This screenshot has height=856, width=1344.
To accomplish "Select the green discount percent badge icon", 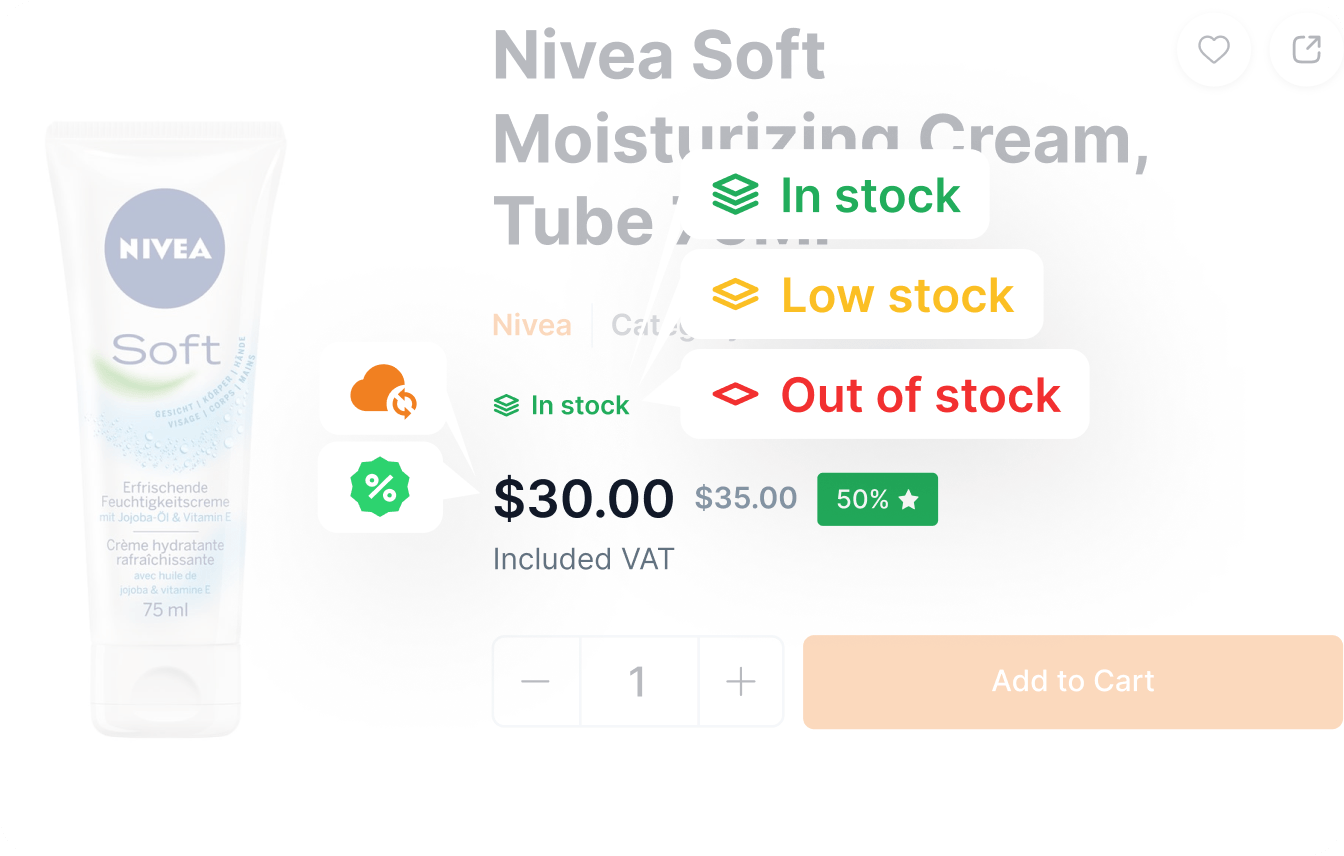I will [x=381, y=488].
